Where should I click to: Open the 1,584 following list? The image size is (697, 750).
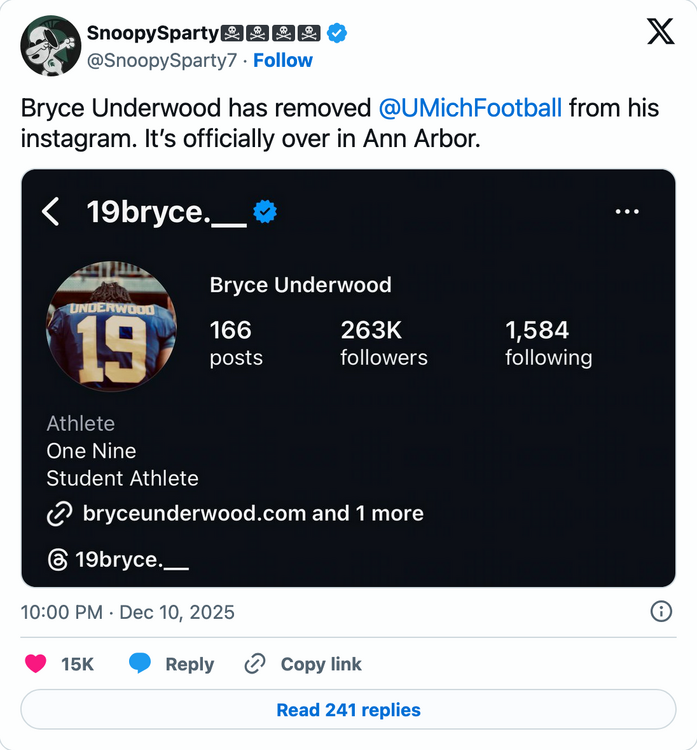(x=548, y=343)
